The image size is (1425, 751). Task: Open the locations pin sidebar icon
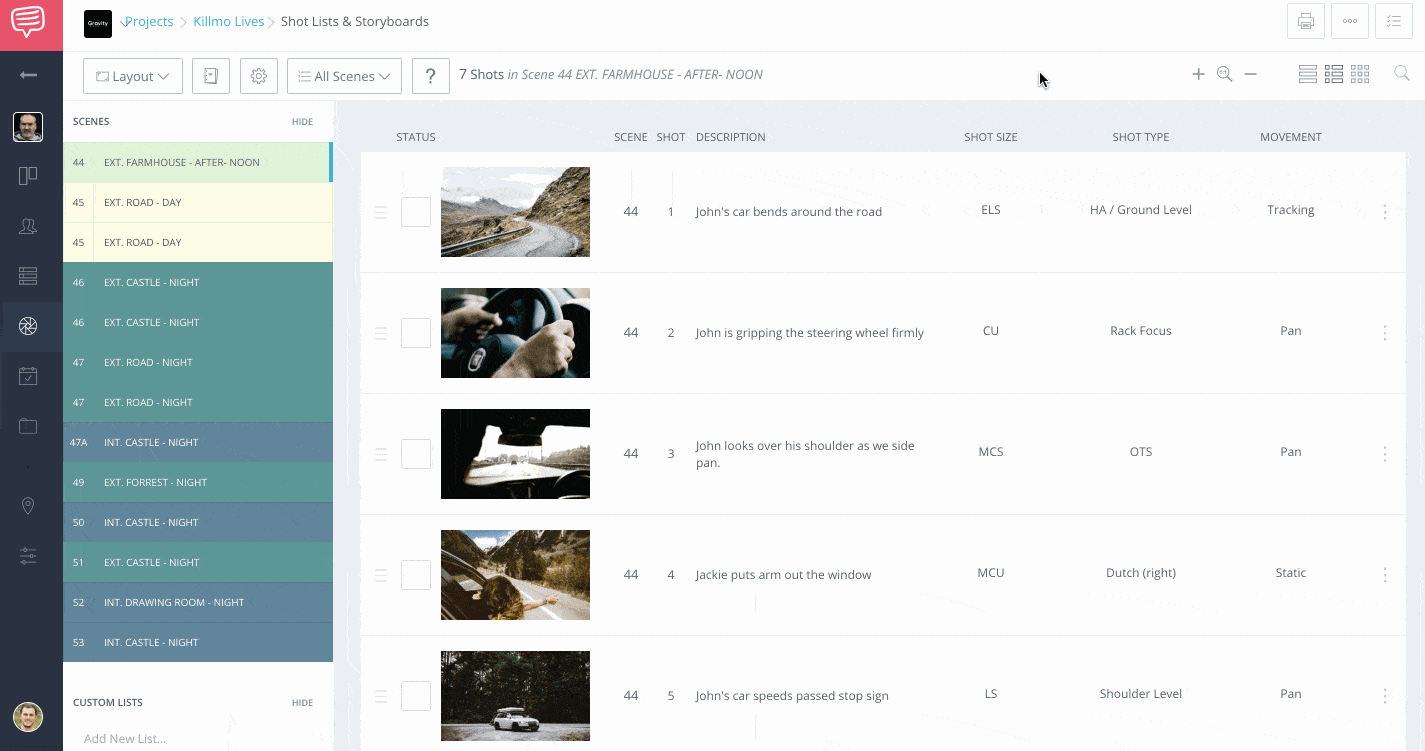28,506
